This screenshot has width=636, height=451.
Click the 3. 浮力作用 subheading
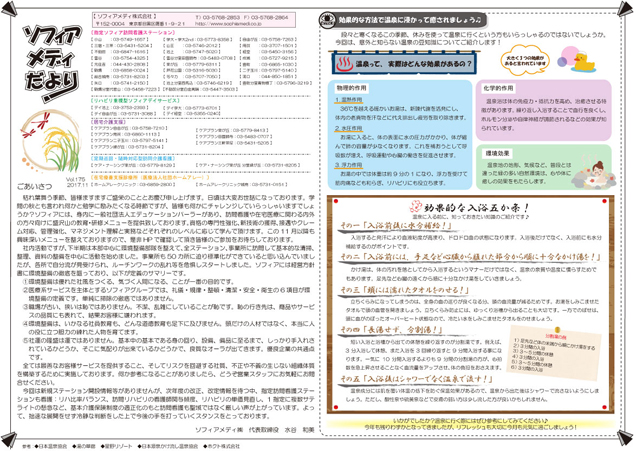pyautogui.click(x=348, y=165)
